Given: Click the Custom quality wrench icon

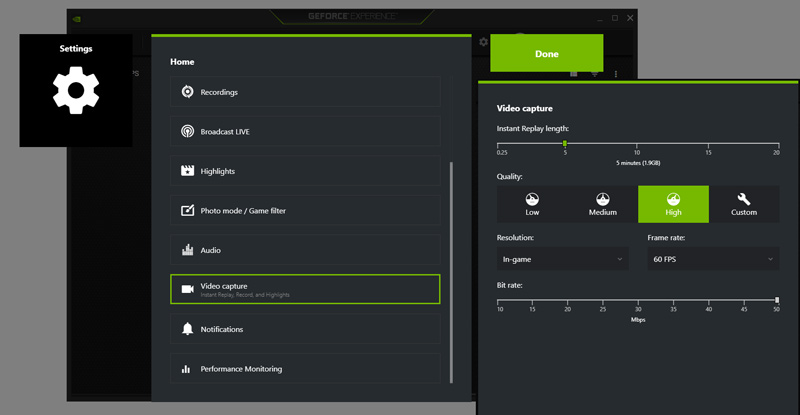Looking at the screenshot, I should coord(743,199).
